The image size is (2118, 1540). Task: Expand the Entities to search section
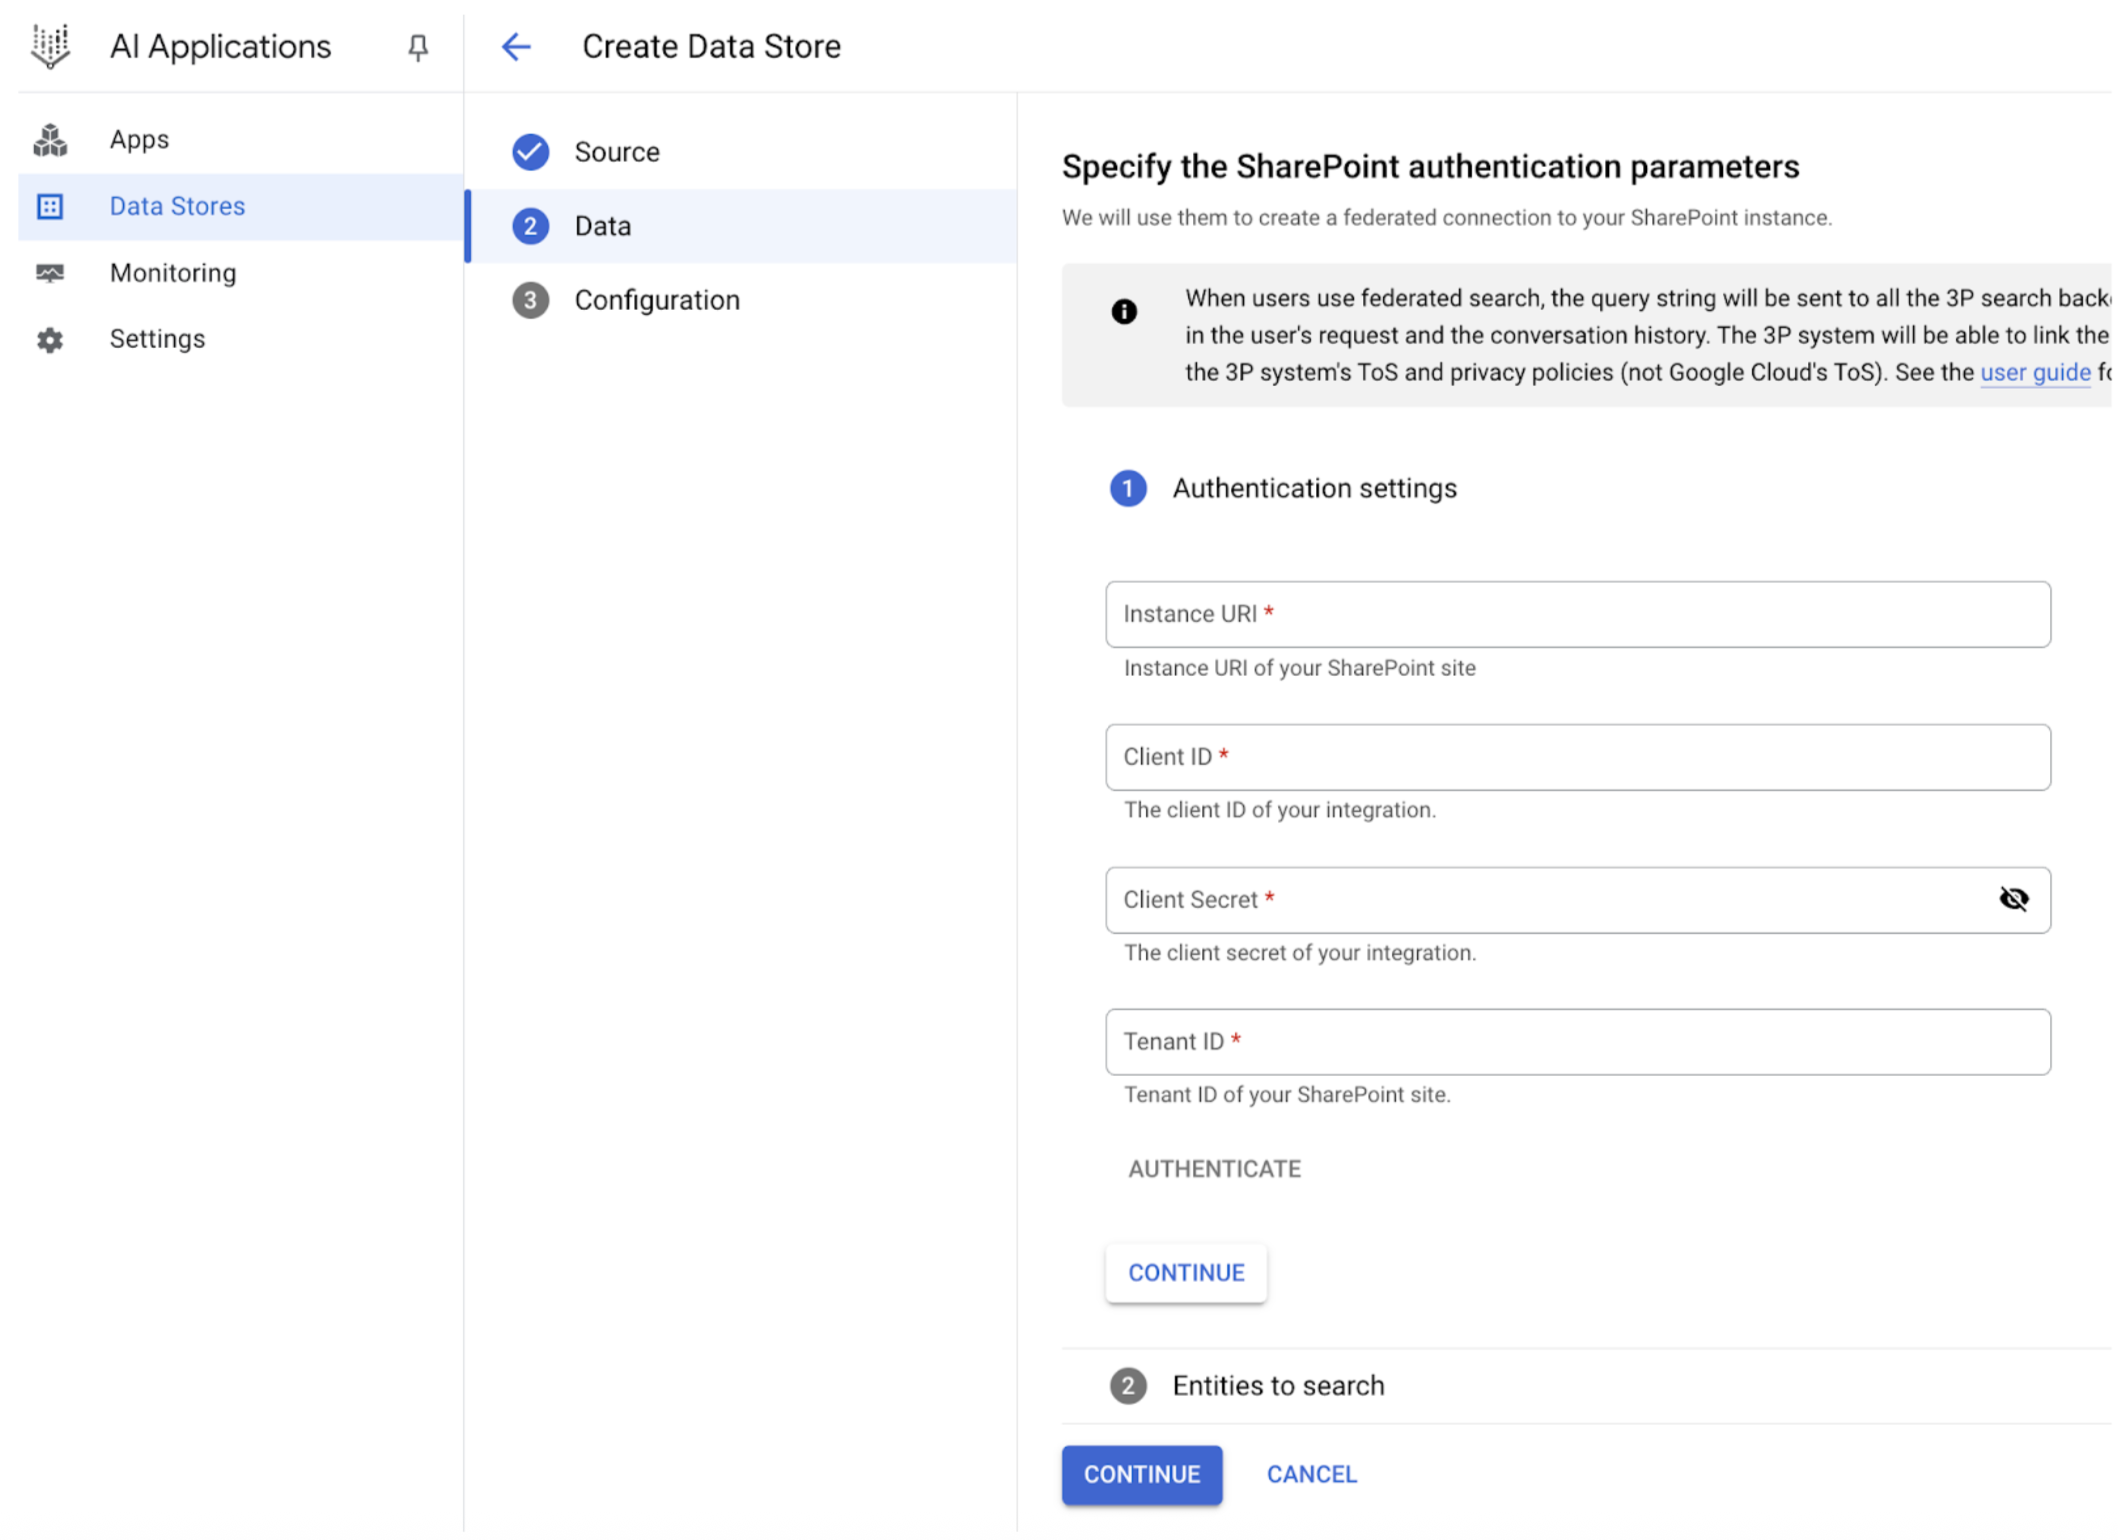[x=1278, y=1386]
